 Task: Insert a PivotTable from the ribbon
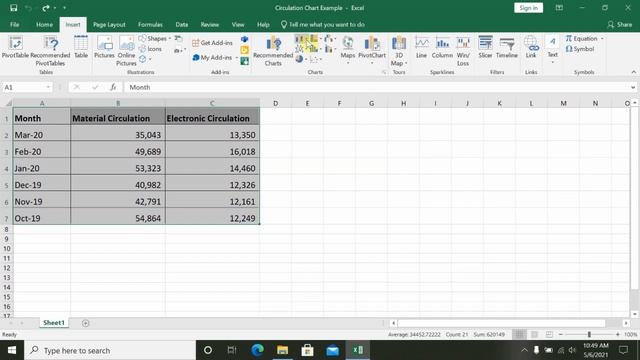tap(15, 47)
